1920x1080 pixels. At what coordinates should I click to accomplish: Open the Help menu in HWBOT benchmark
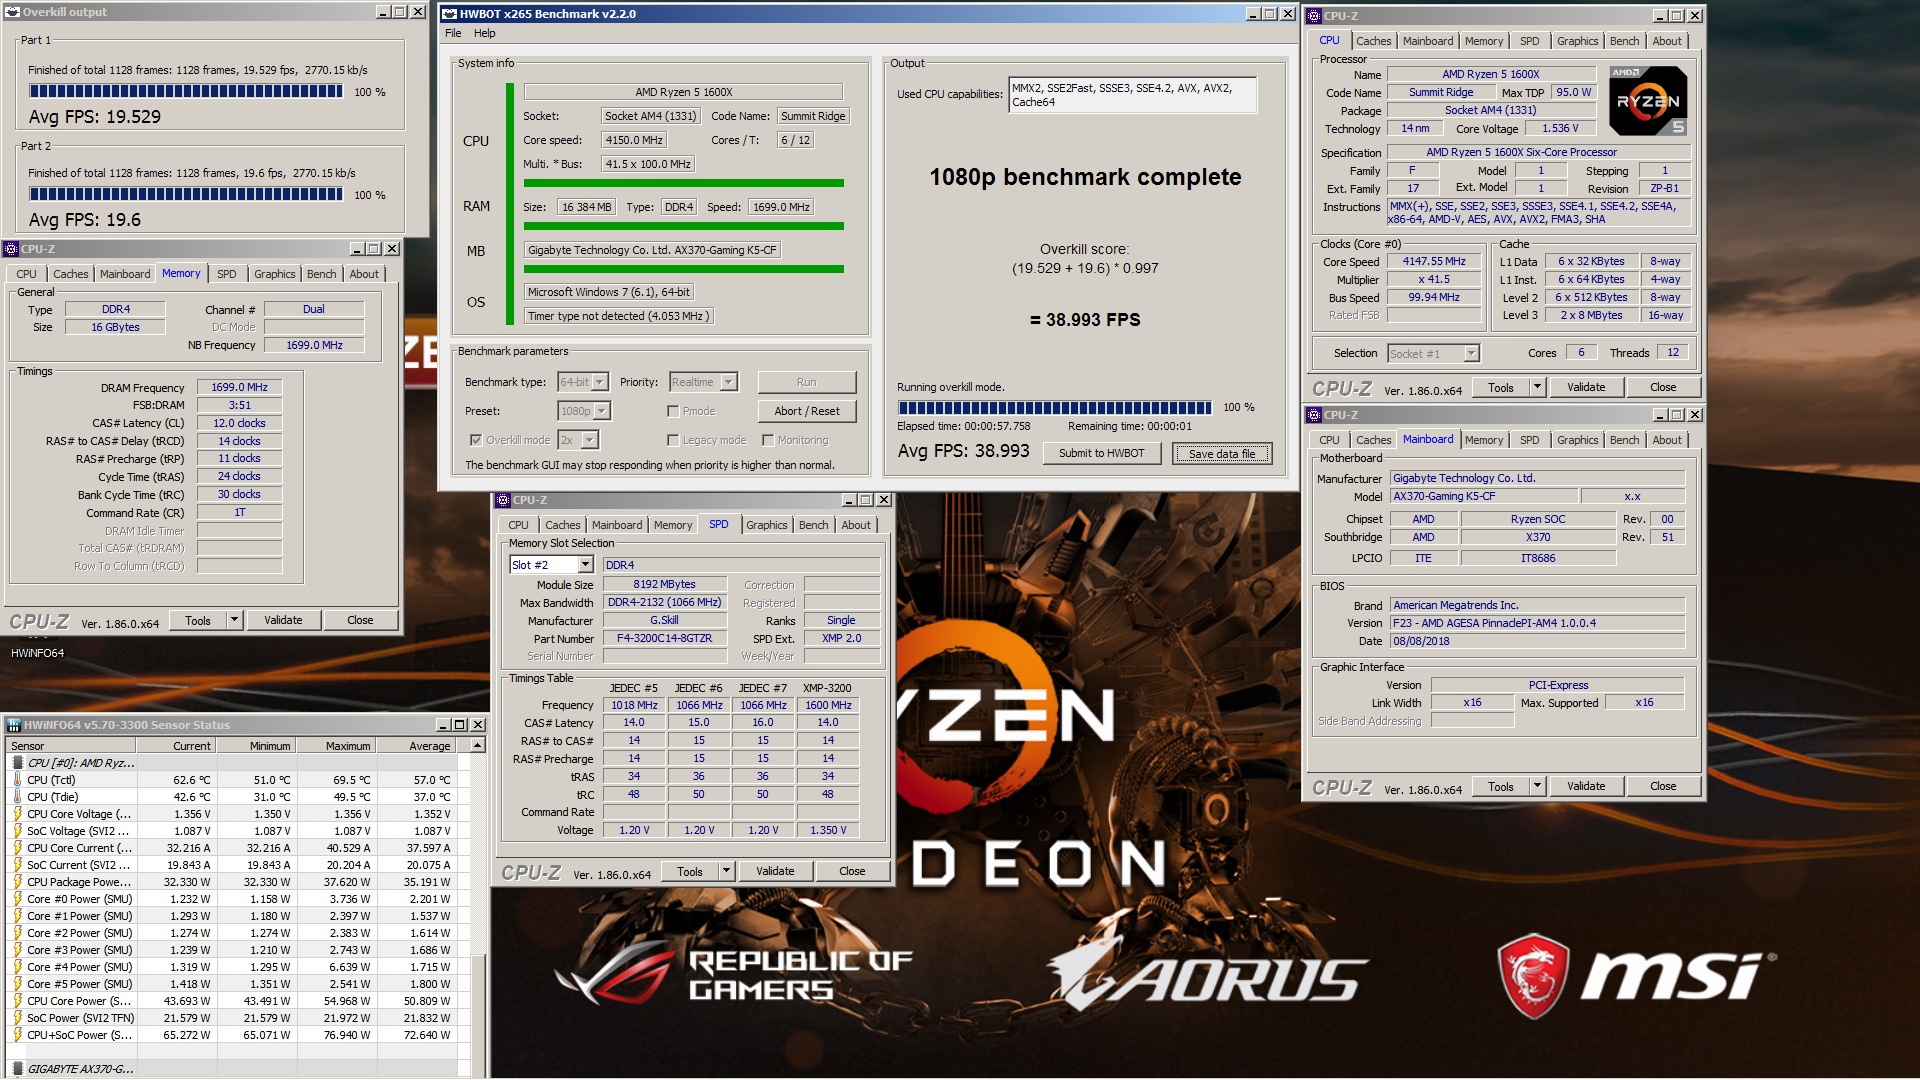(x=485, y=33)
